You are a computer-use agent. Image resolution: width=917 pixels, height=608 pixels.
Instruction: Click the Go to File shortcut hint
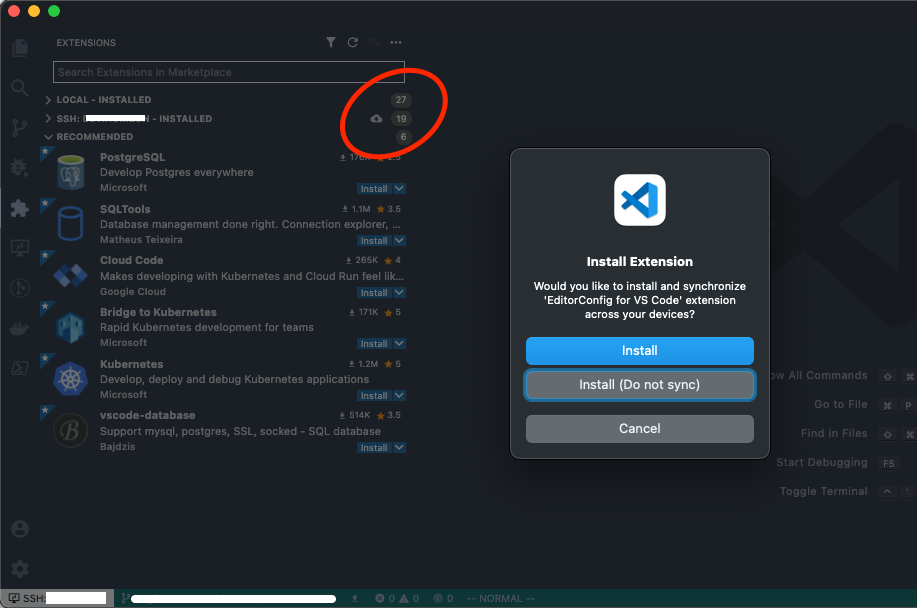(840, 404)
